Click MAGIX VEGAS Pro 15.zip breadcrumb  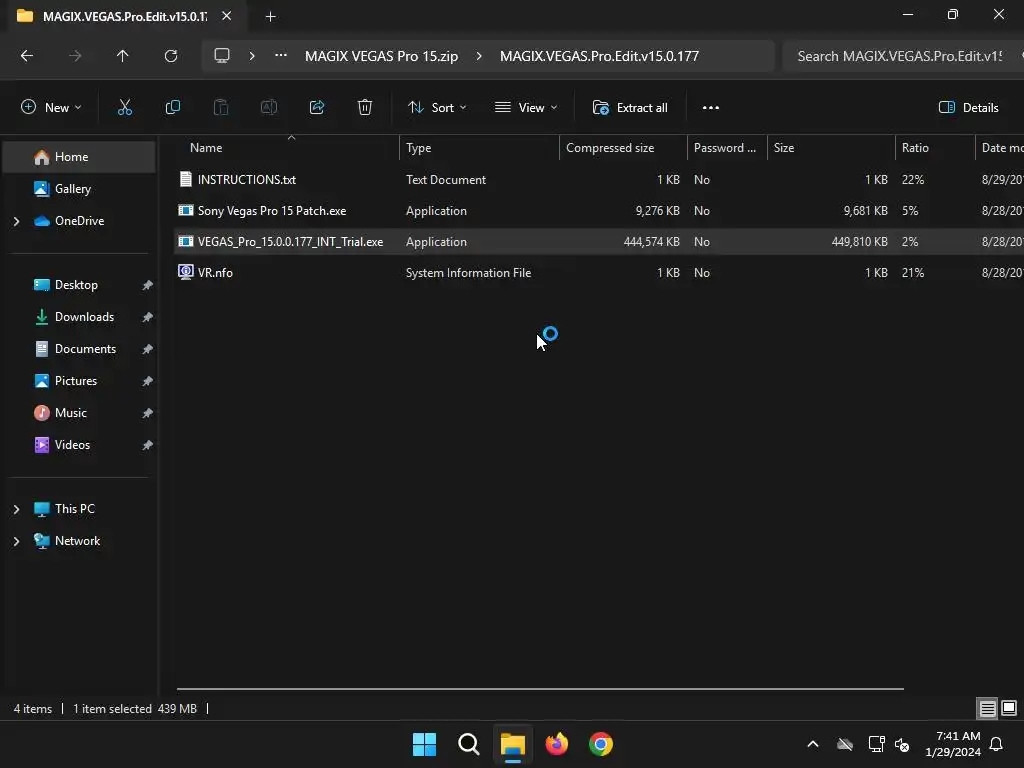point(381,56)
